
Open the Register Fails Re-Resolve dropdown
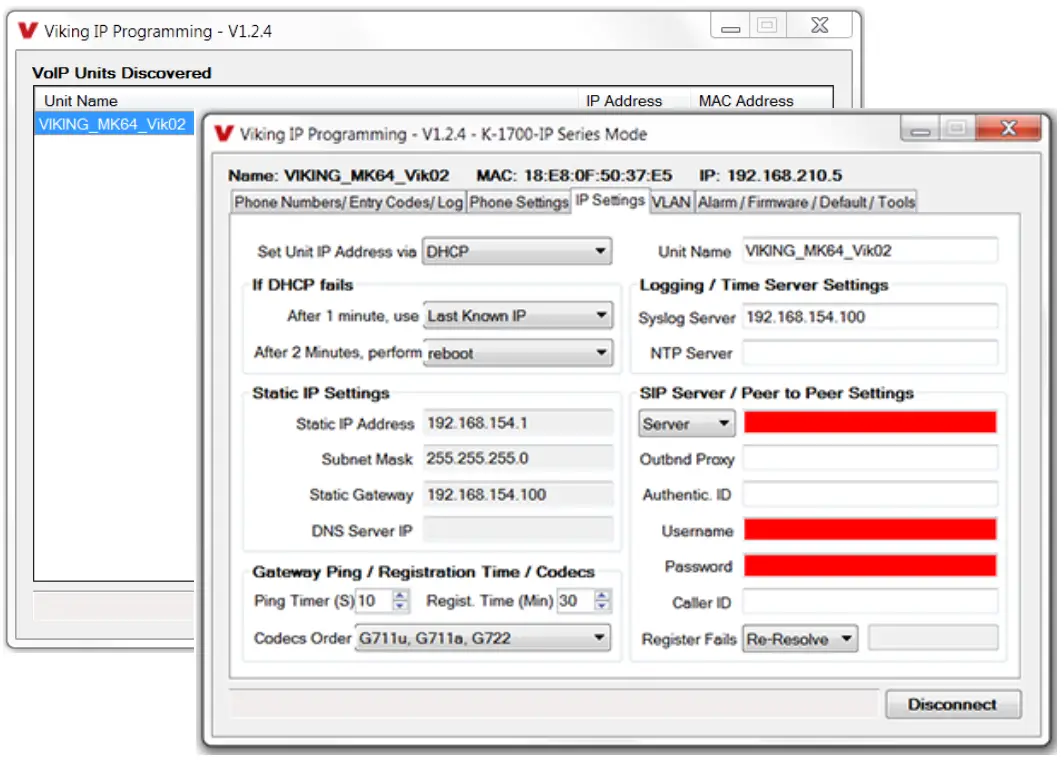[x=800, y=639]
